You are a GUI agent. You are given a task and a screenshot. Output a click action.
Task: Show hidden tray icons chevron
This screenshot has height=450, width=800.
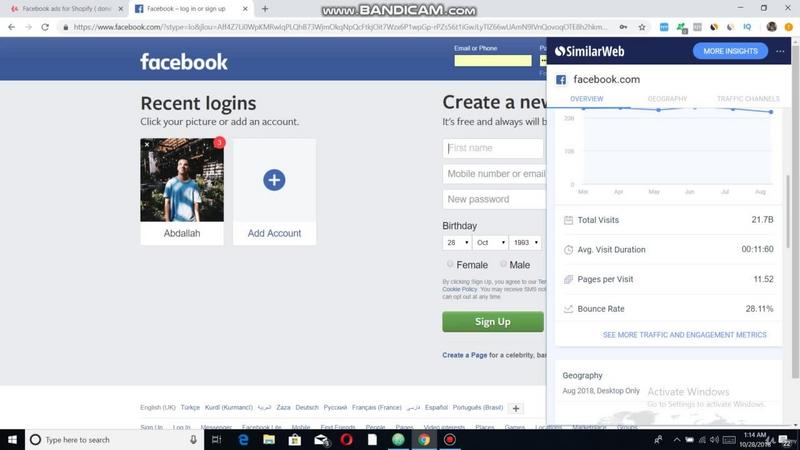coord(677,439)
